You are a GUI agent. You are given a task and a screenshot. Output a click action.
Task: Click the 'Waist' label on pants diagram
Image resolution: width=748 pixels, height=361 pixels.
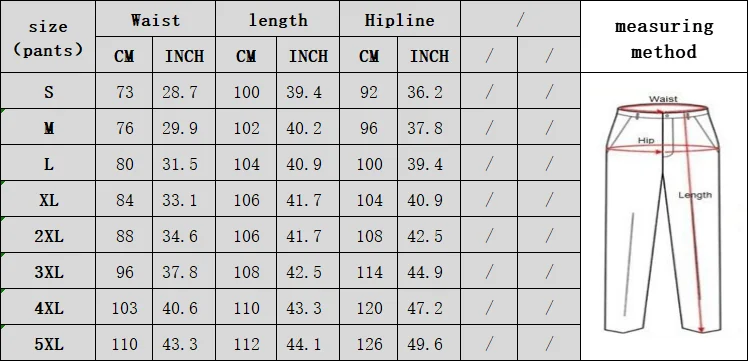click(663, 99)
